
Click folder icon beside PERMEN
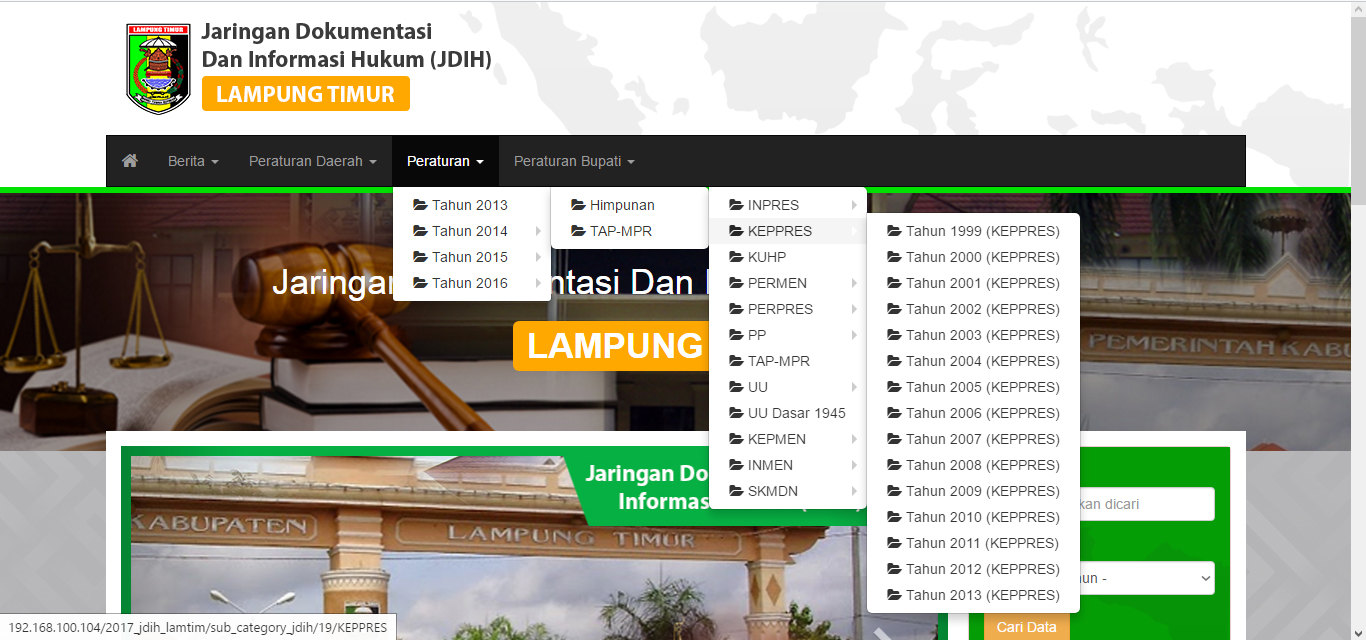pos(736,283)
